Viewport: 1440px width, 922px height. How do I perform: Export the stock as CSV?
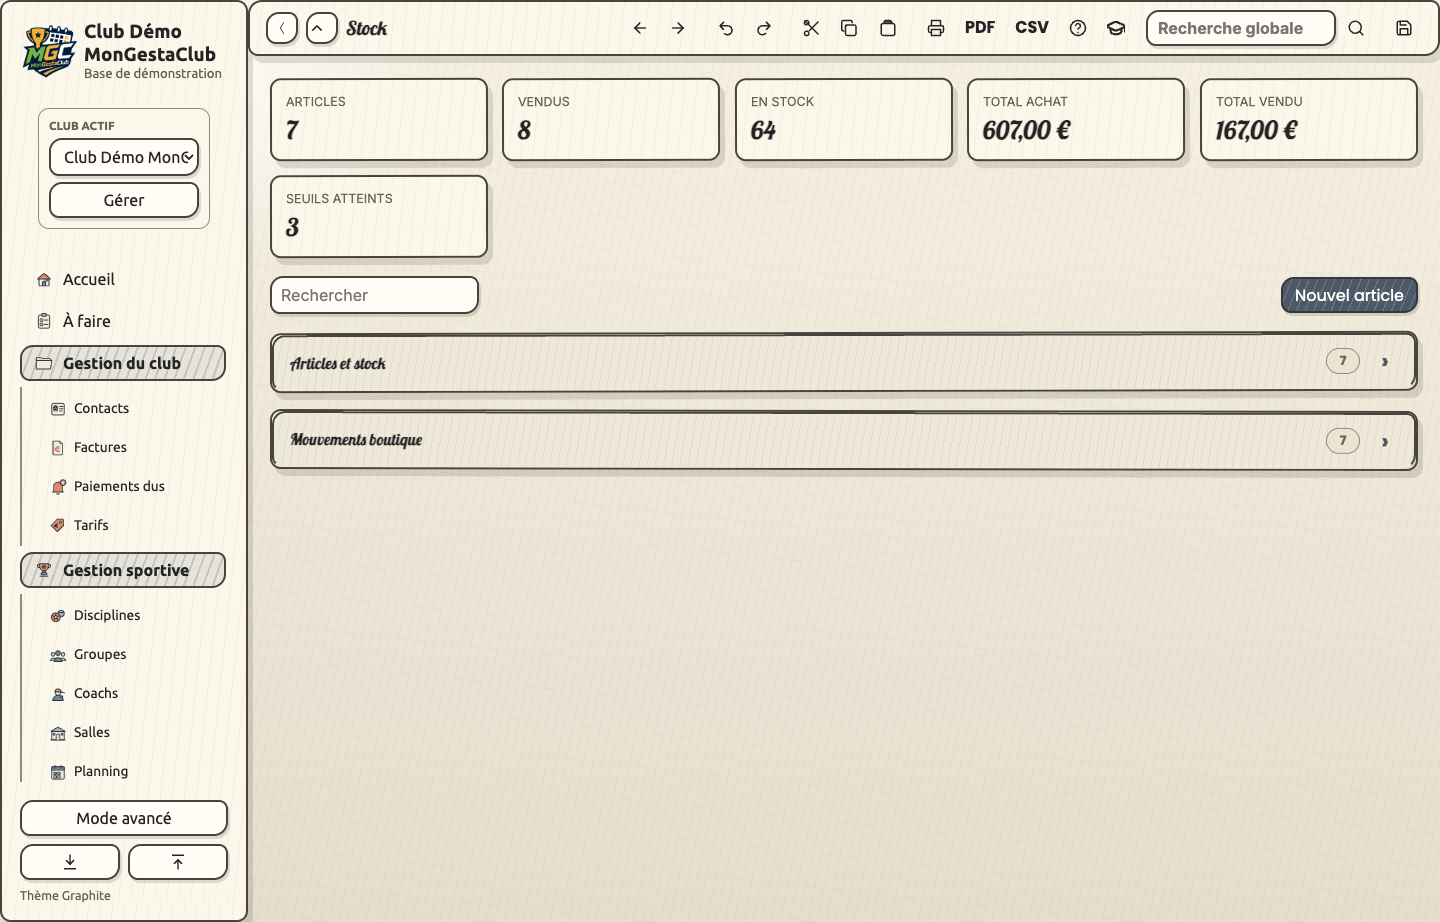click(1032, 28)
